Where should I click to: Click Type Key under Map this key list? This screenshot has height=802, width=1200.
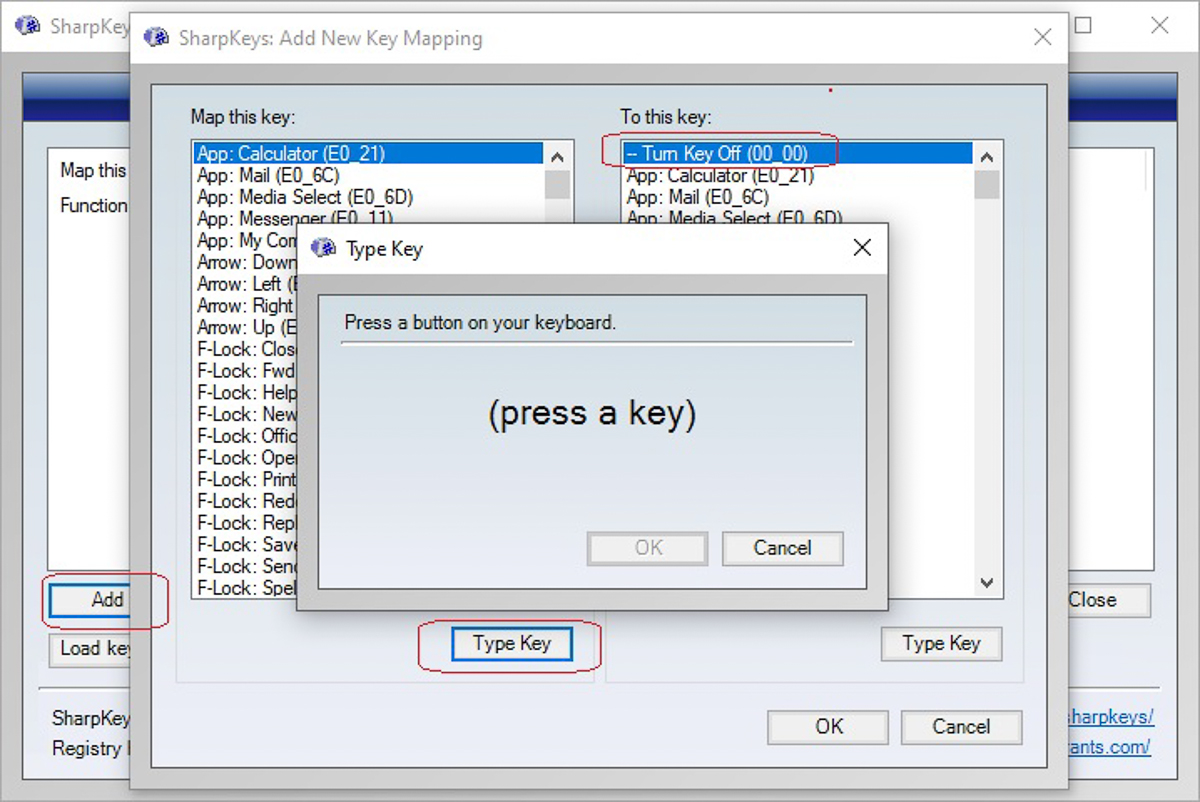pyautogui.click(x=512, y=644)
